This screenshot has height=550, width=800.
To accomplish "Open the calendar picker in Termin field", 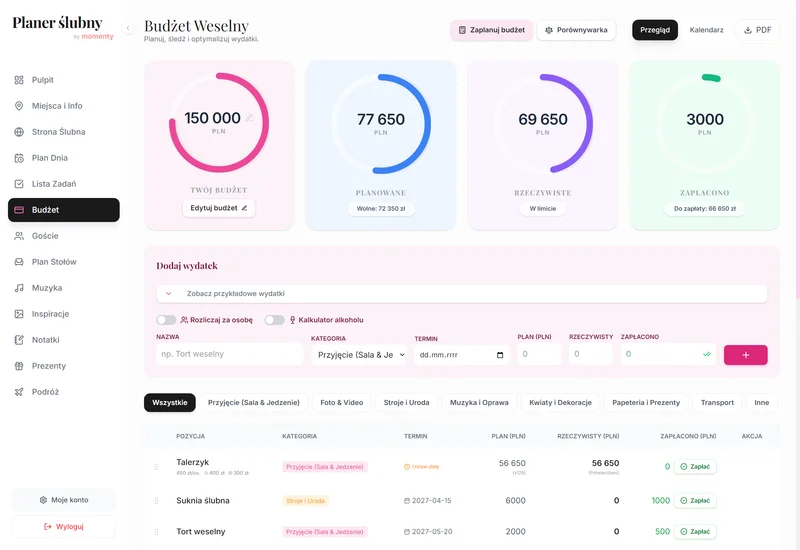I will click(500, 355).
